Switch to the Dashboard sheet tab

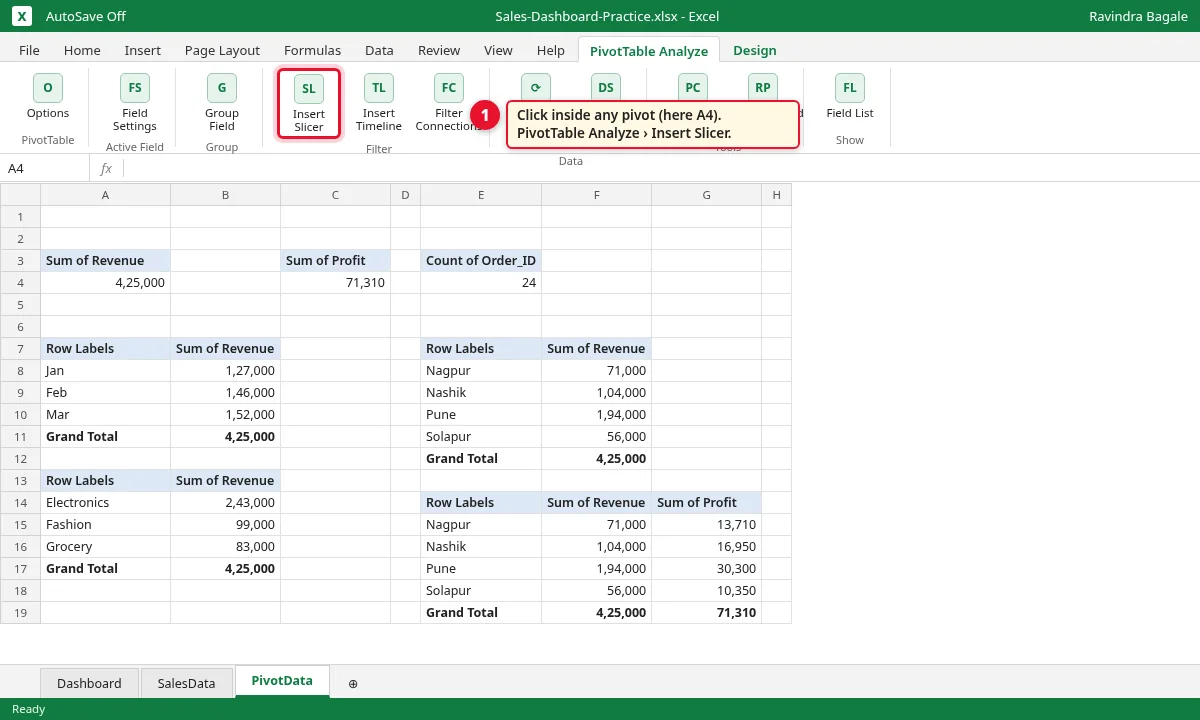coord(89,683)
